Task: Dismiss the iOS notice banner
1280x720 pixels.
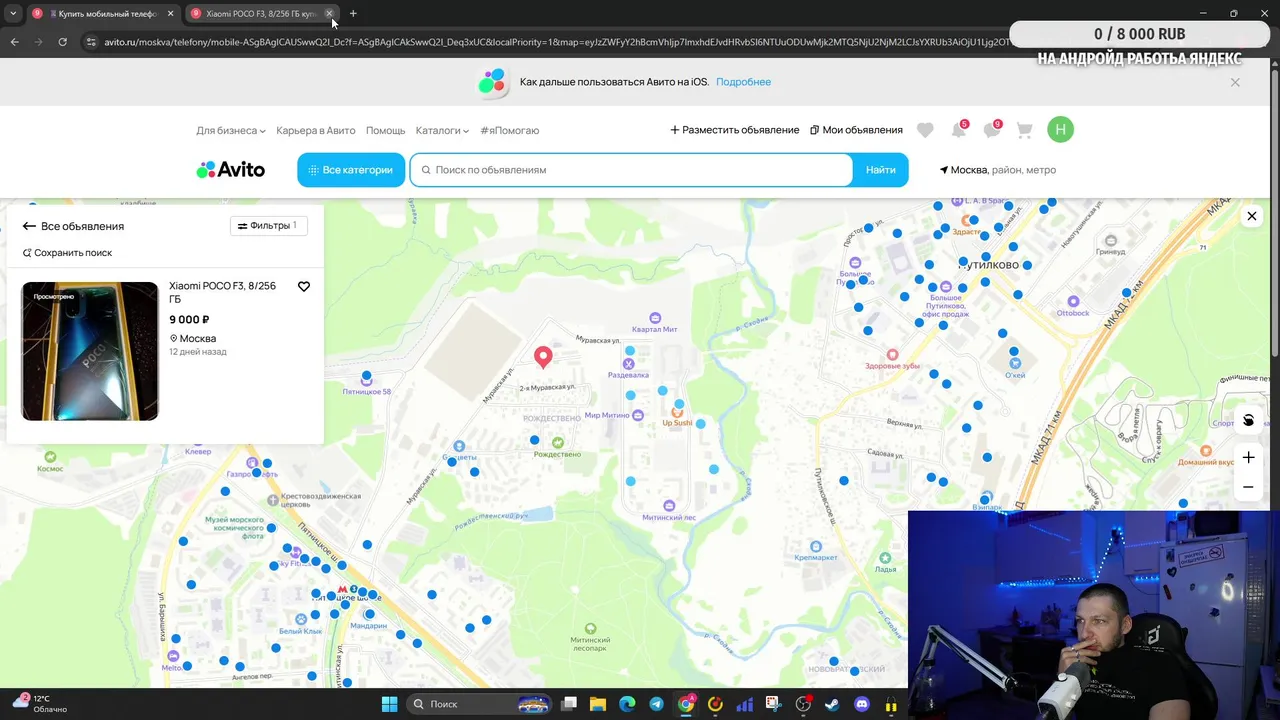Action: click(1235, 82)
